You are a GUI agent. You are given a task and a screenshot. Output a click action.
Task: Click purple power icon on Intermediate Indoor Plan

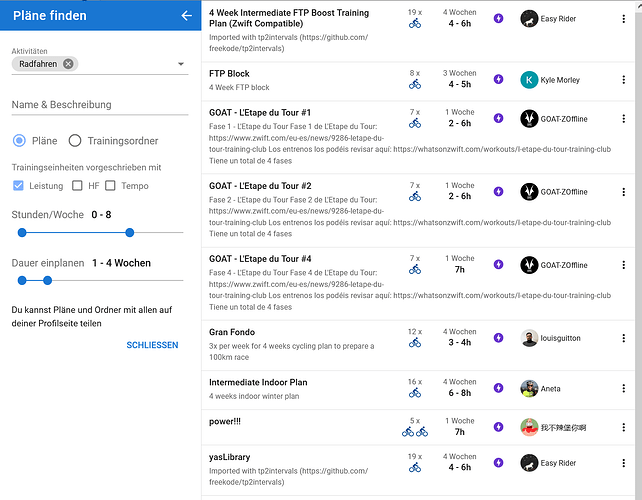[498, 387]
